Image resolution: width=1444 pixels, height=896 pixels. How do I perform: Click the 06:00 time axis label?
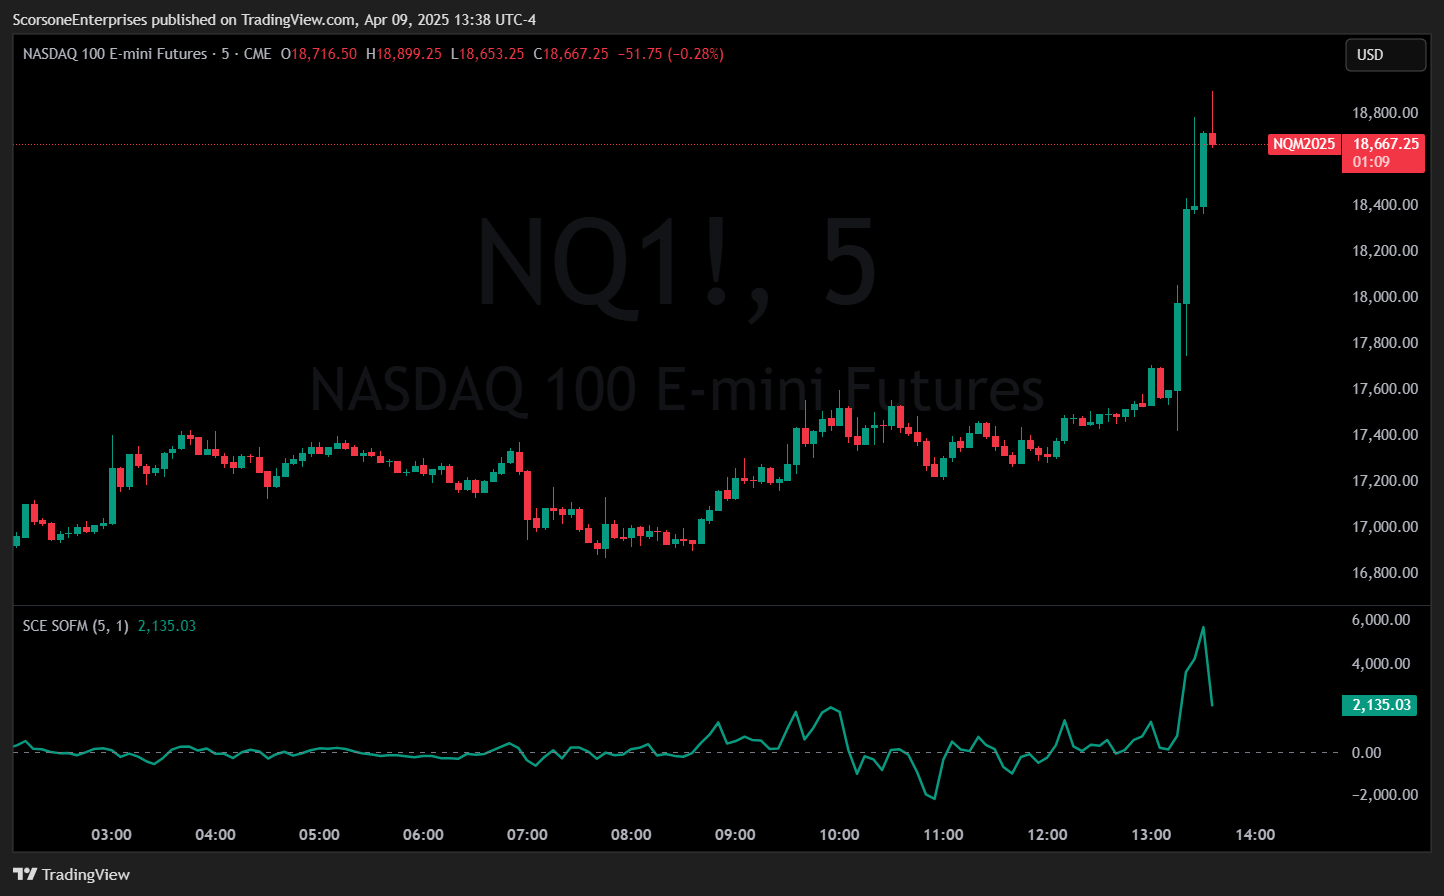click(x=424, y=835)
